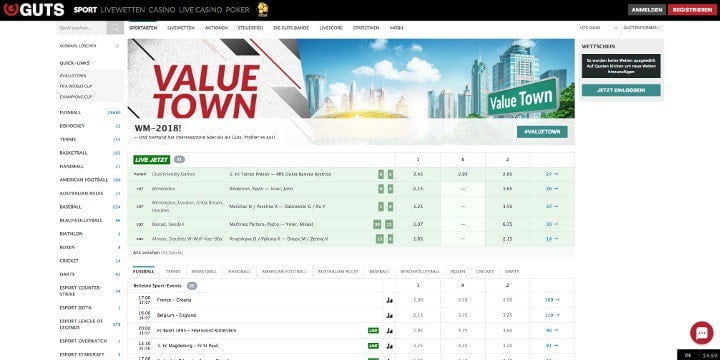Select odds 2.45 for Tatran Presov
The width and height of the screenshot is (720, 360).
tap(418, 174)
